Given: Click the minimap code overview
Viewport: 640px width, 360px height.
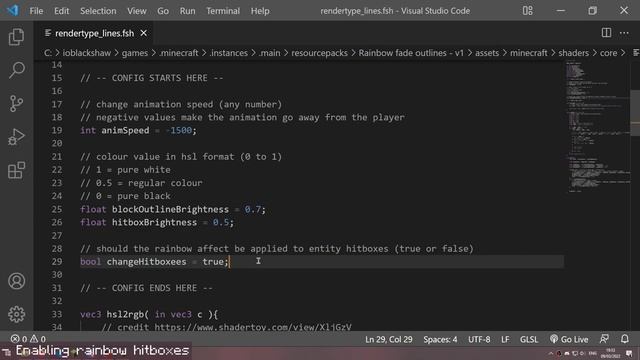Looking at the screenshot, I should click(597, 127).
